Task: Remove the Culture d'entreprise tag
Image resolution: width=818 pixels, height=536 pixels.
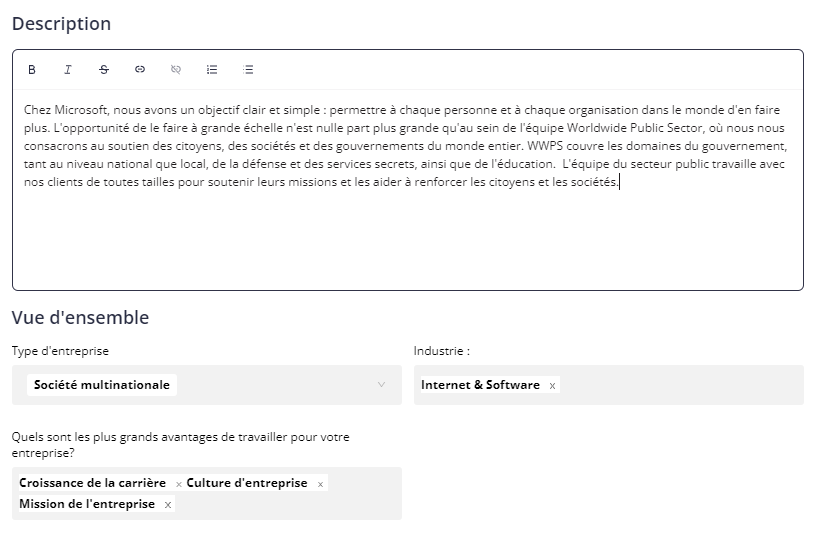Action: [x=320, y=484]
